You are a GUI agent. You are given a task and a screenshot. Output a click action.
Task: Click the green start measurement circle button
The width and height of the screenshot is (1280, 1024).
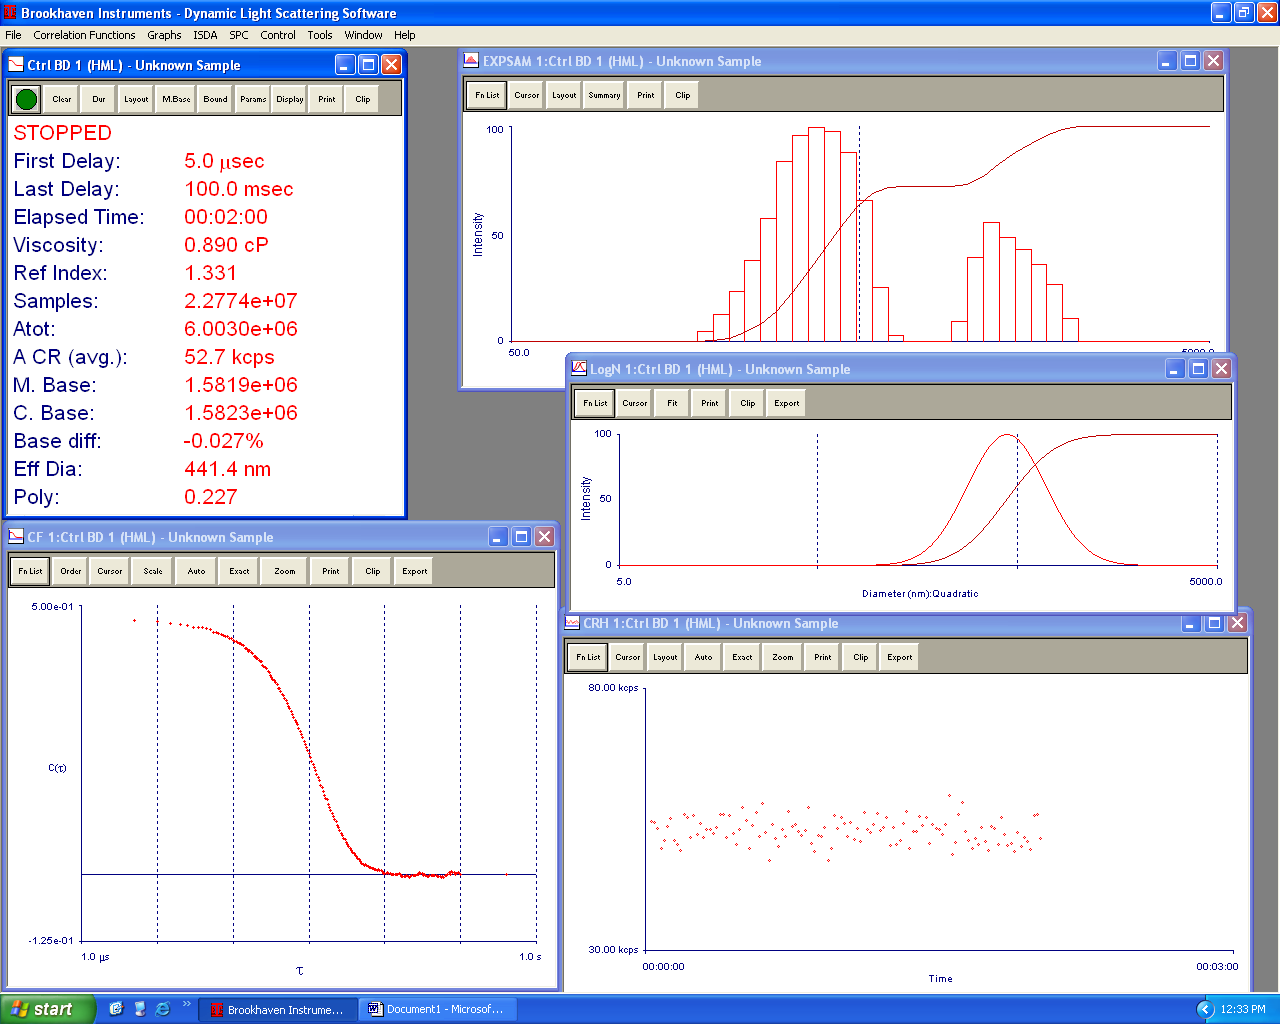coord(27,99)
